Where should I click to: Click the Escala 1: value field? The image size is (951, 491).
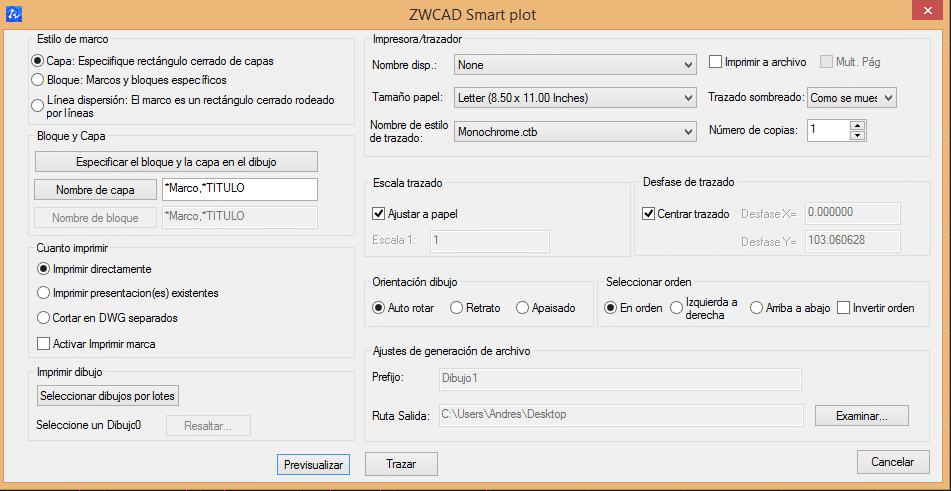pos(490,241)
